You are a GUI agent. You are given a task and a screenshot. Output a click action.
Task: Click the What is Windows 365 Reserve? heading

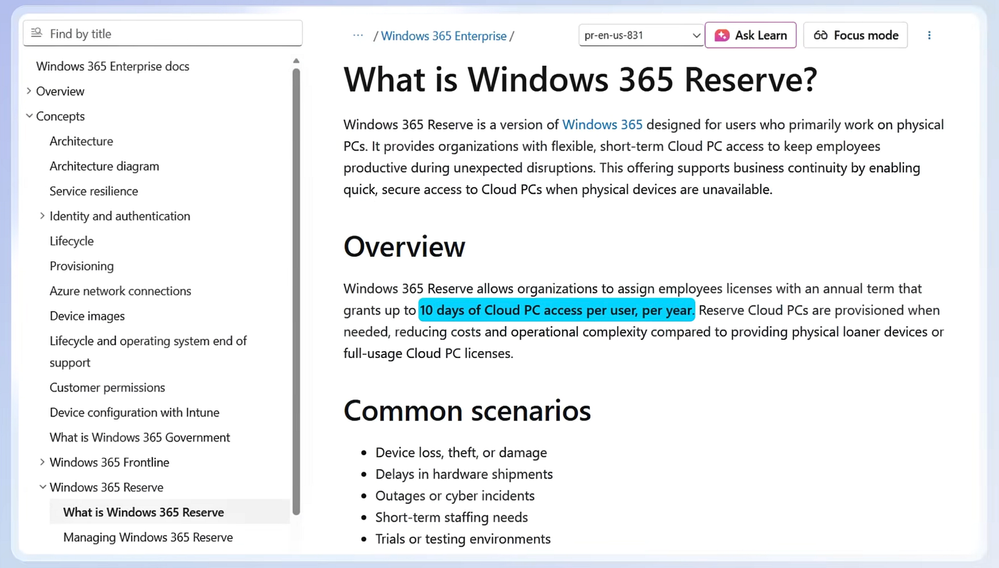pyautogui.click(x=580, y=80)
